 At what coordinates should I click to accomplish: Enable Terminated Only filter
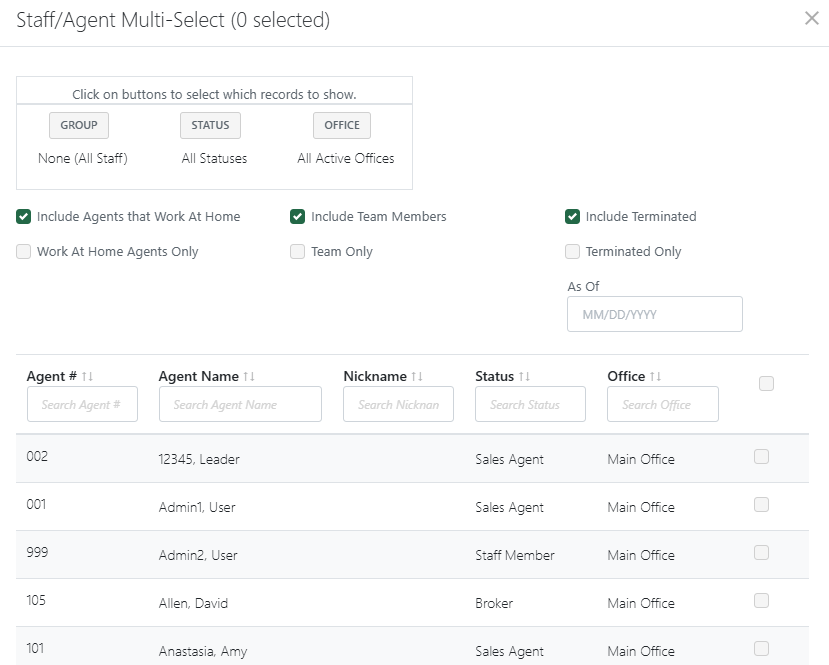pos(572,251)
